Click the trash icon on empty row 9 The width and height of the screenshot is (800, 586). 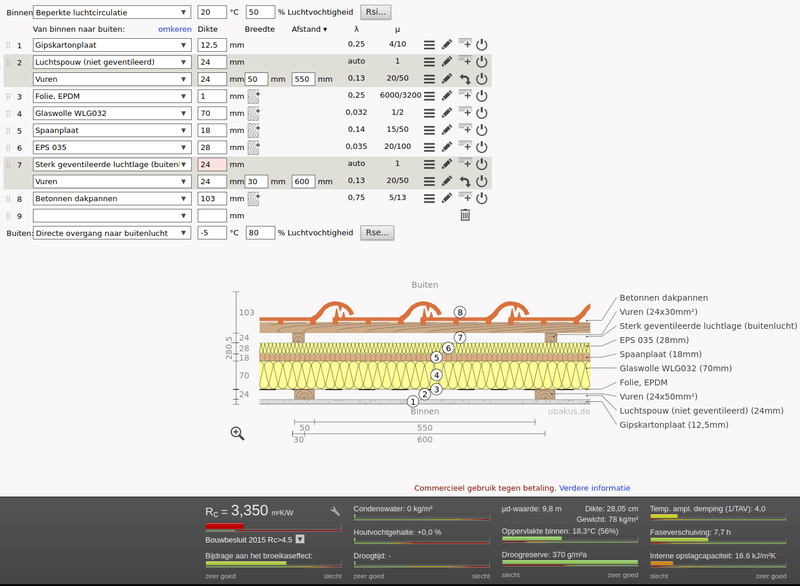point(465,215)
